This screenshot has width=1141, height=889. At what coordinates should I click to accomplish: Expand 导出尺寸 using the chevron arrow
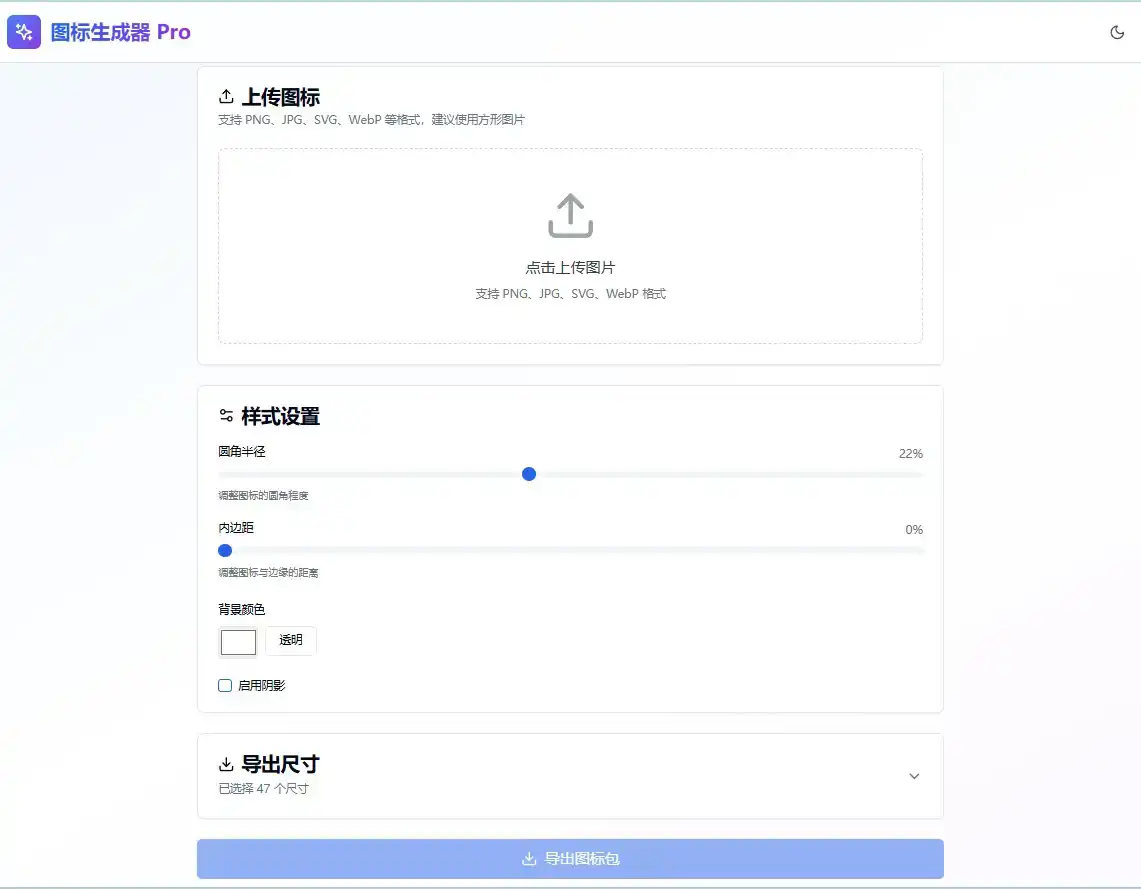pos(913,775)
